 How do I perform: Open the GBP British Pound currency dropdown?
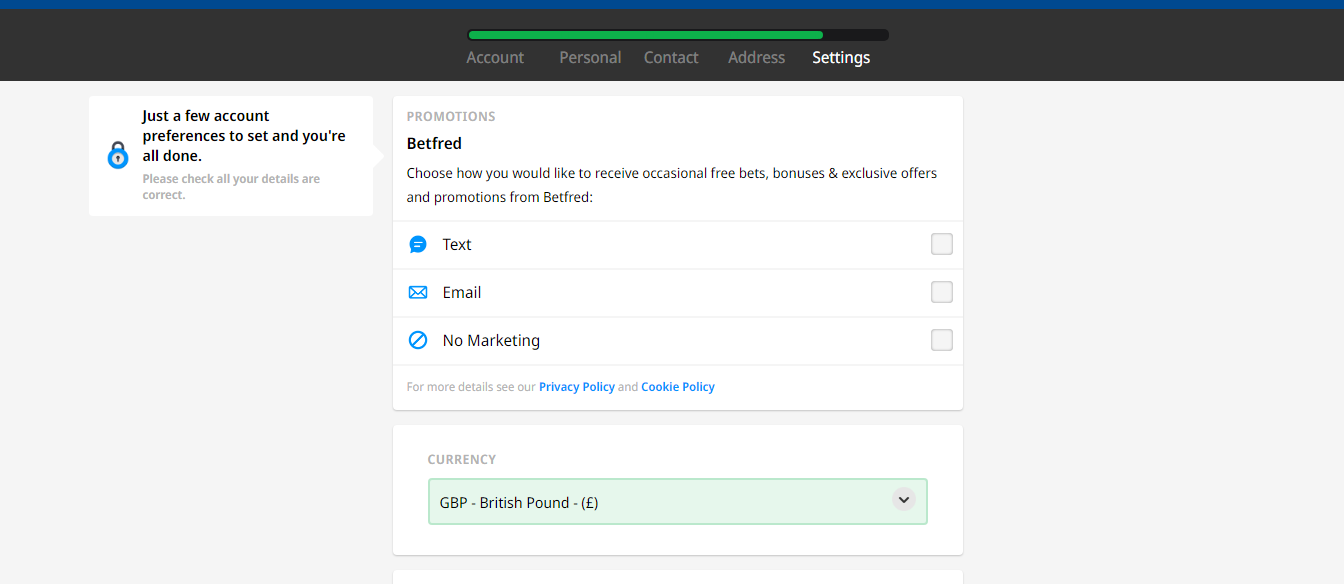(678, 502)
